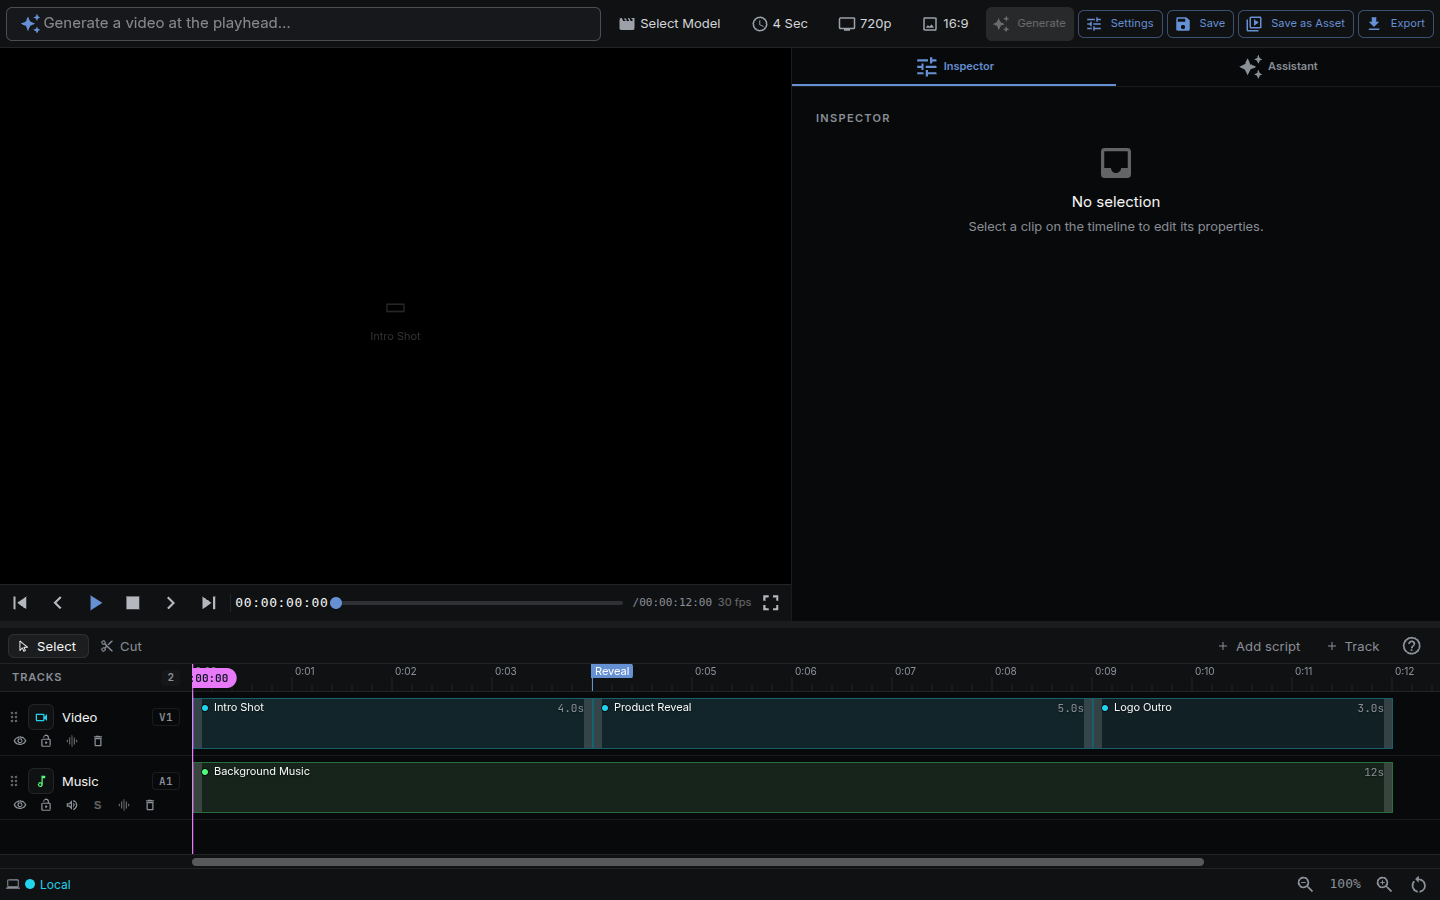Focus the video generation prompt field
1440x900 pixels.
click(303, 24)
